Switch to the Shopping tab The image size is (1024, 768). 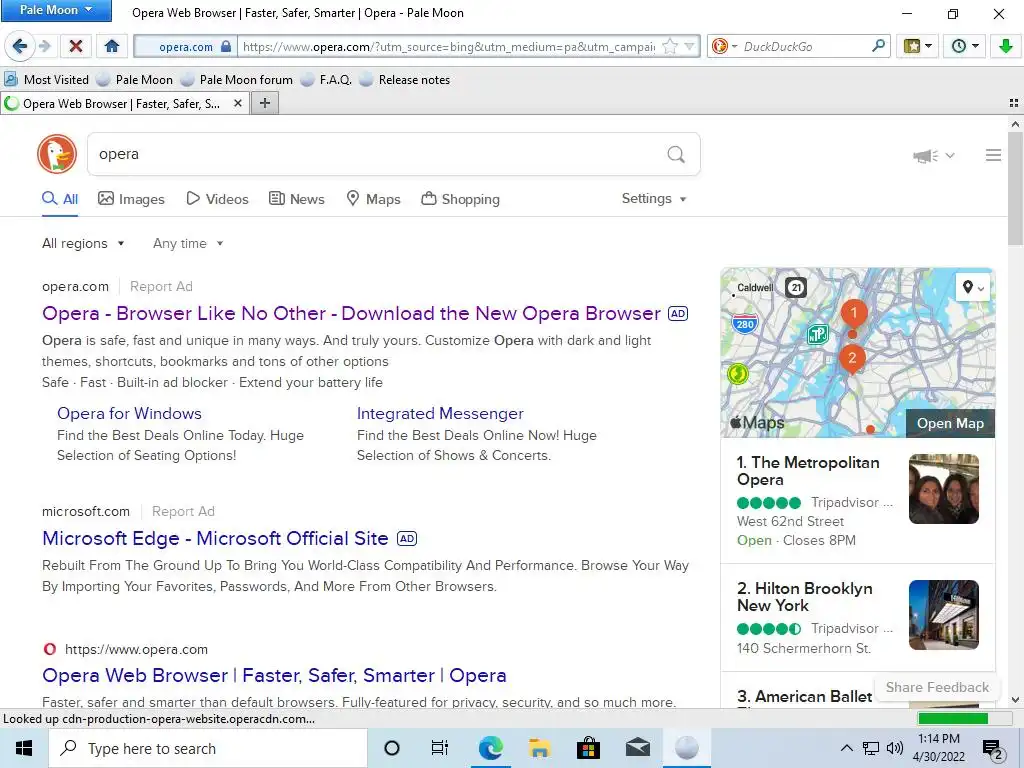460,199
